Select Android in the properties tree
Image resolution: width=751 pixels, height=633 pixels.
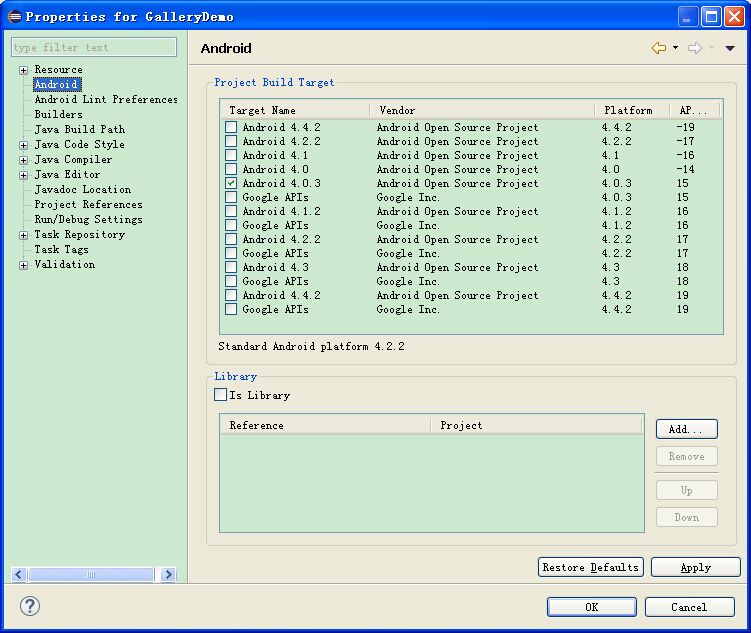coord(57,84)
